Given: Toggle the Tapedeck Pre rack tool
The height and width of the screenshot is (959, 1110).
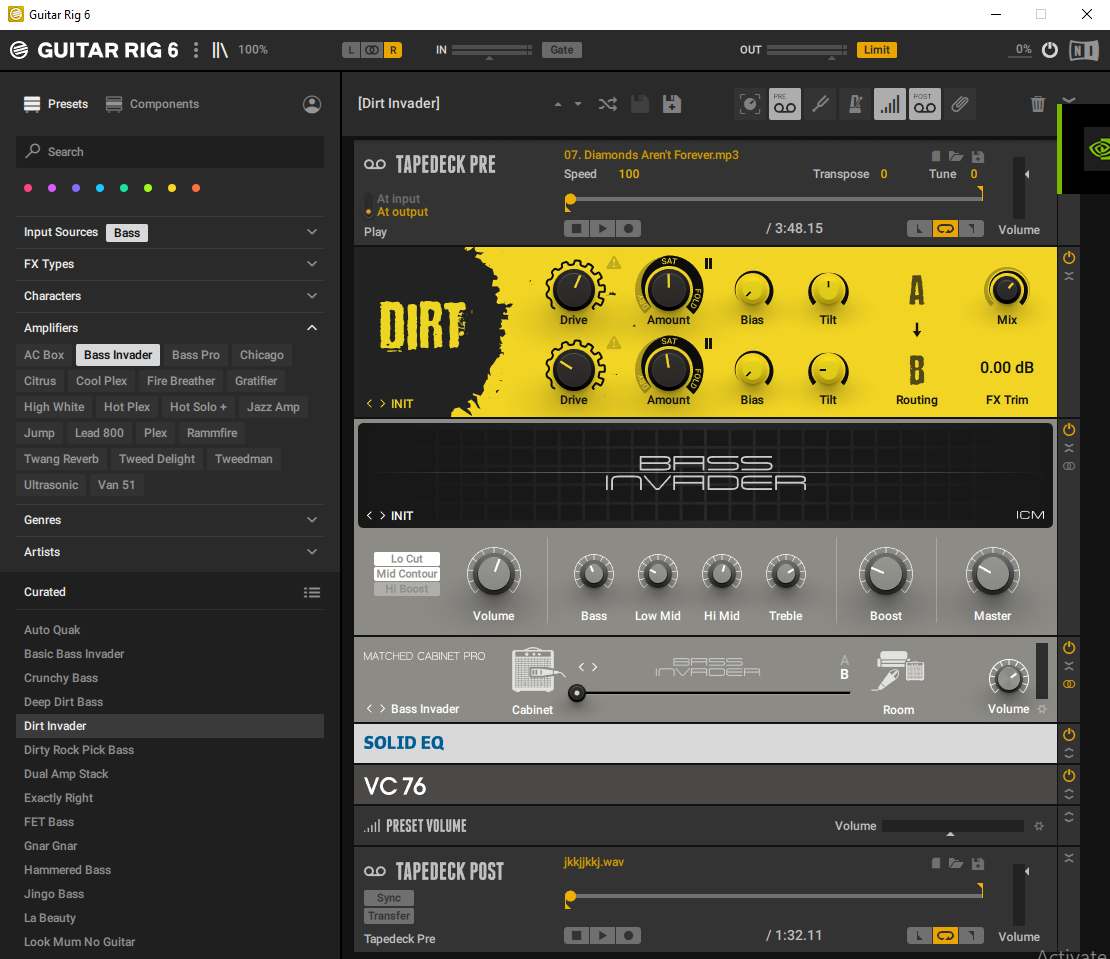Looking at the screenshot, I should [x=784, y=104].
